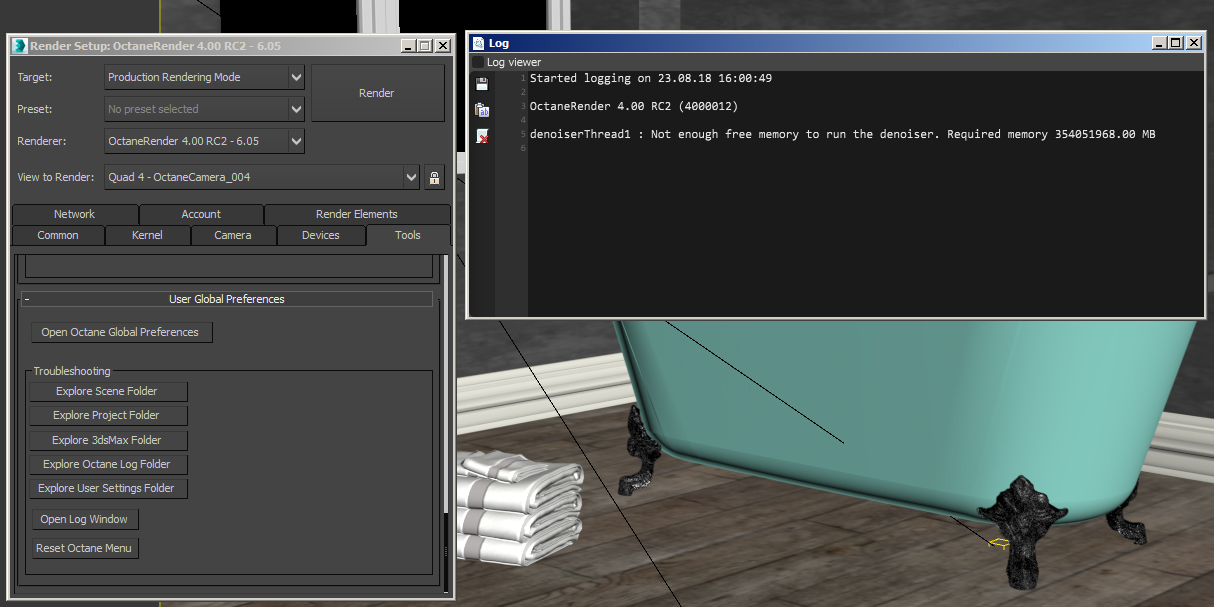Switch to the Account tab

(x=201, y=214)
